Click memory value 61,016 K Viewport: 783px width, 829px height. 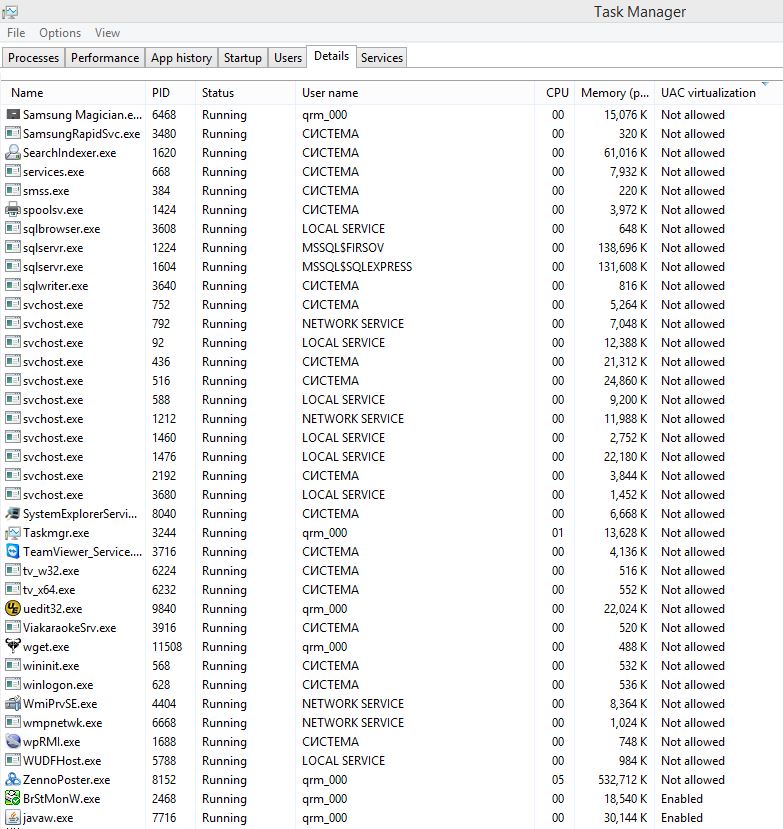pos(625,153)
